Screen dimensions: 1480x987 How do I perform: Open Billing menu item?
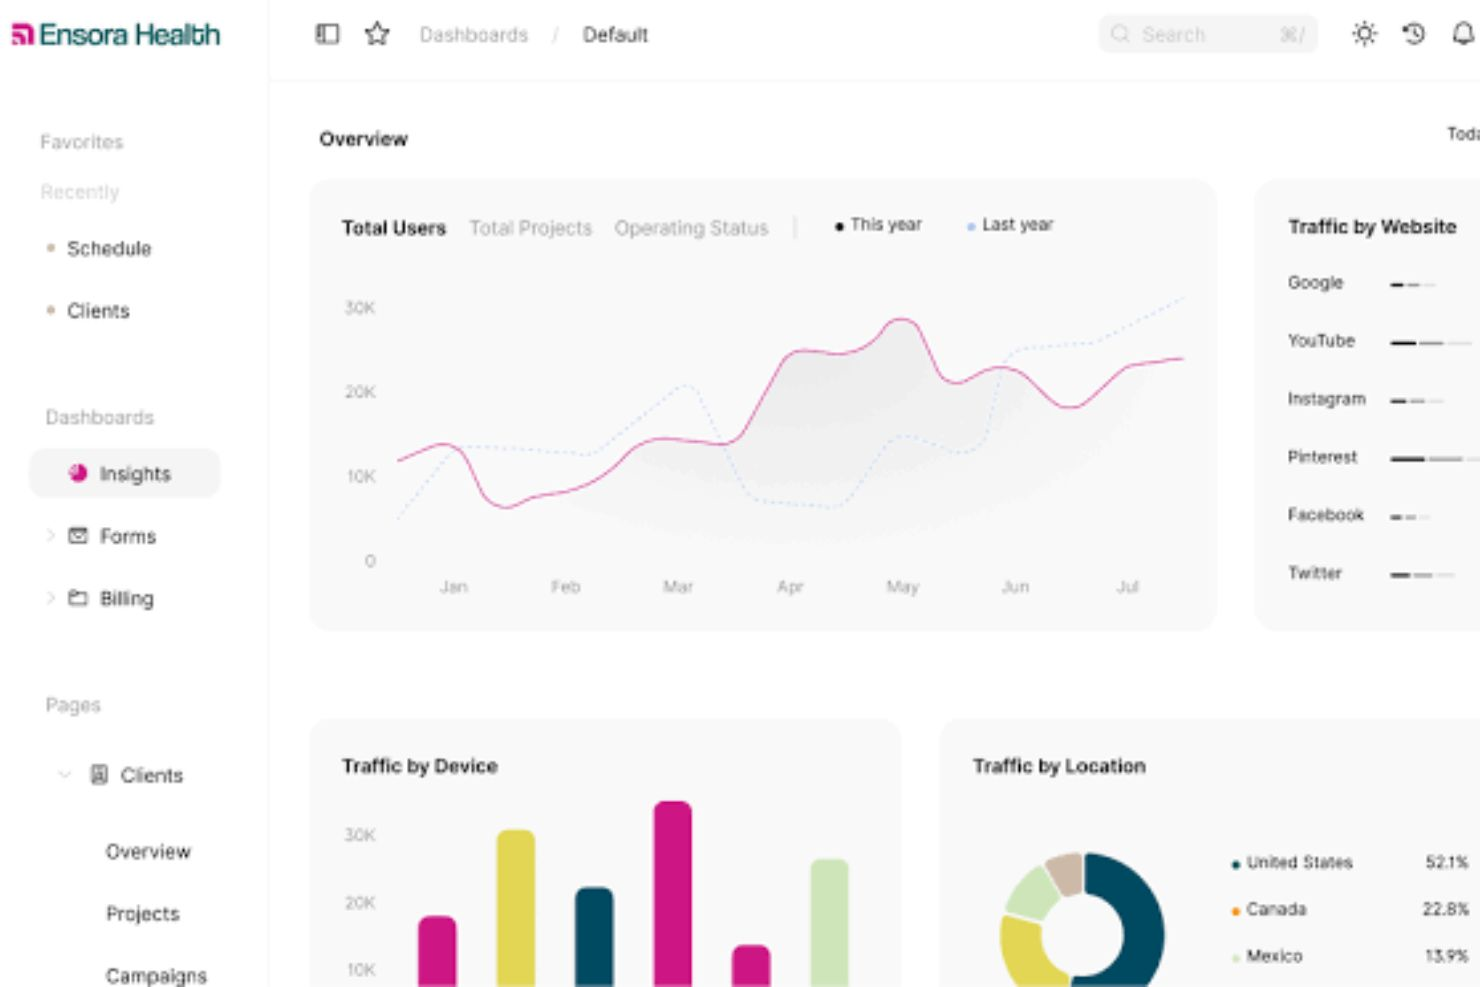tap(126, 598)
